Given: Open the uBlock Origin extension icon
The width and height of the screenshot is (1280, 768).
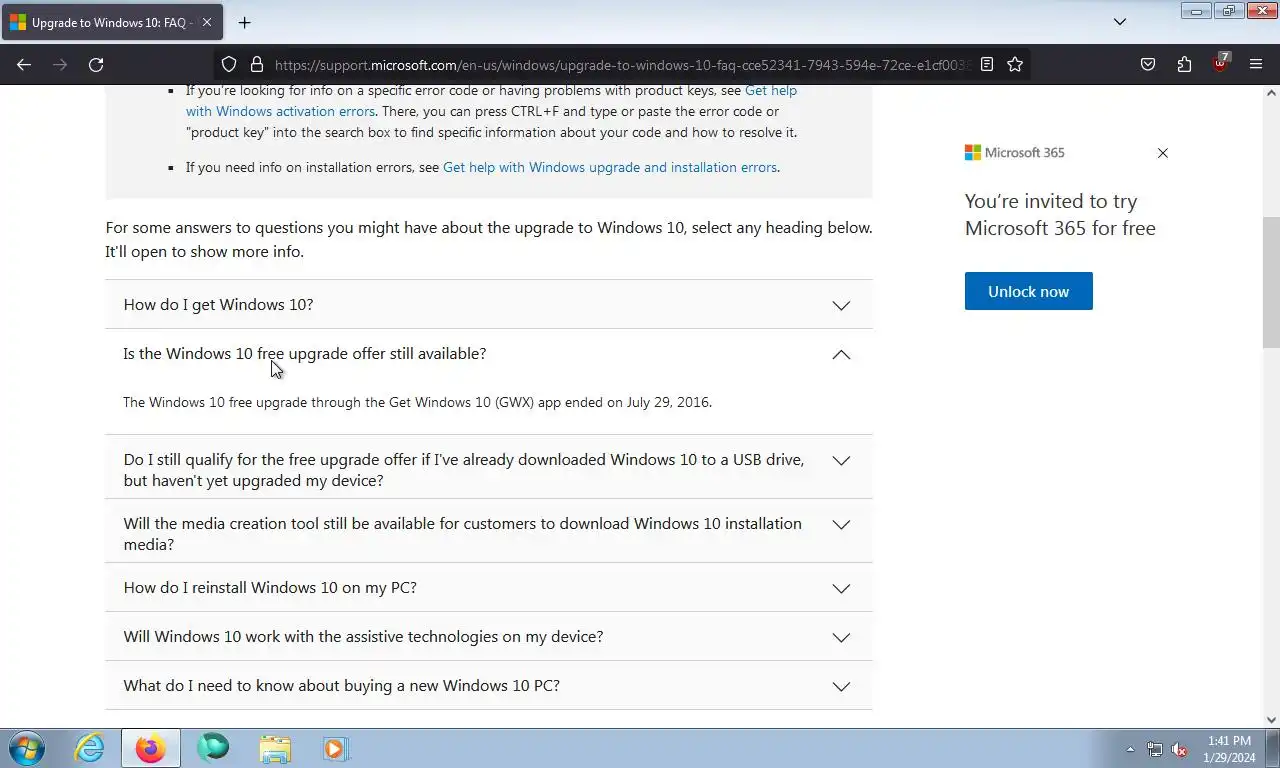Looking at the screenshot, I should coord(1220,63).
